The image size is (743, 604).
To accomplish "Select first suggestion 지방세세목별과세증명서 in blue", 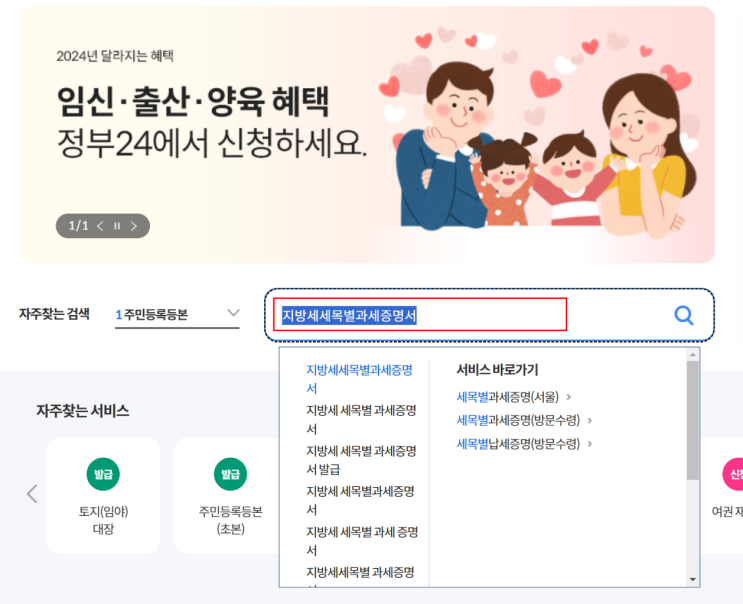I will point(359,379).
